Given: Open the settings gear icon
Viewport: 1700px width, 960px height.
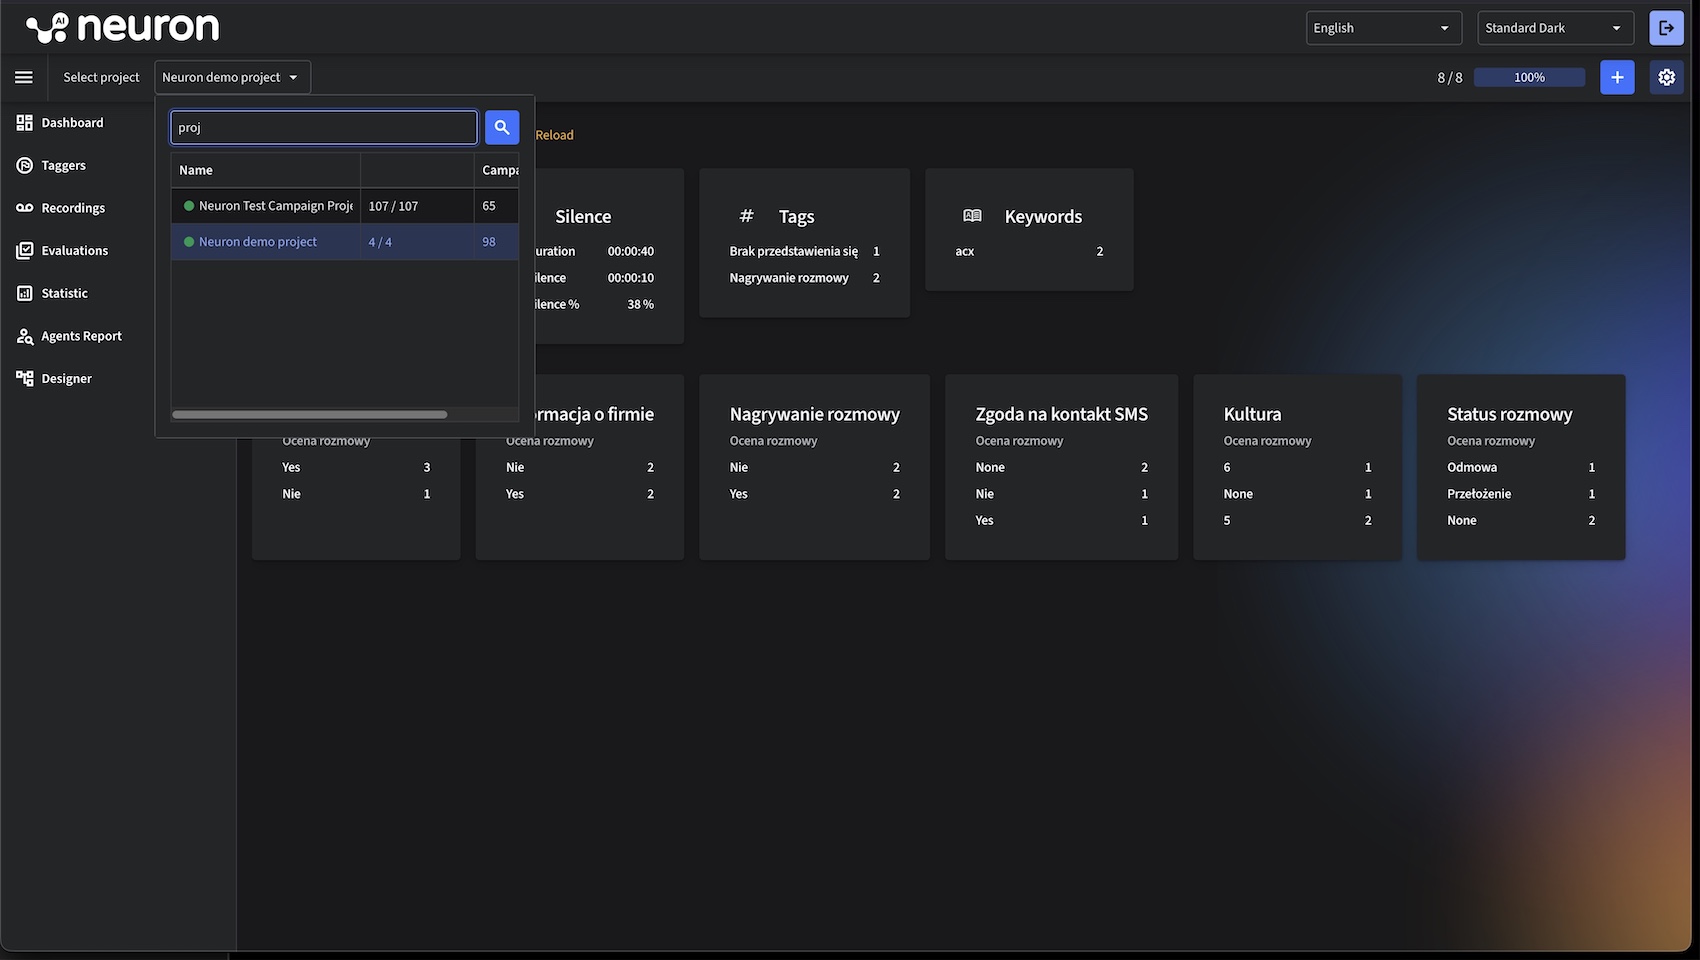Looking at the screenshot, I should [x=1666, y=77].
